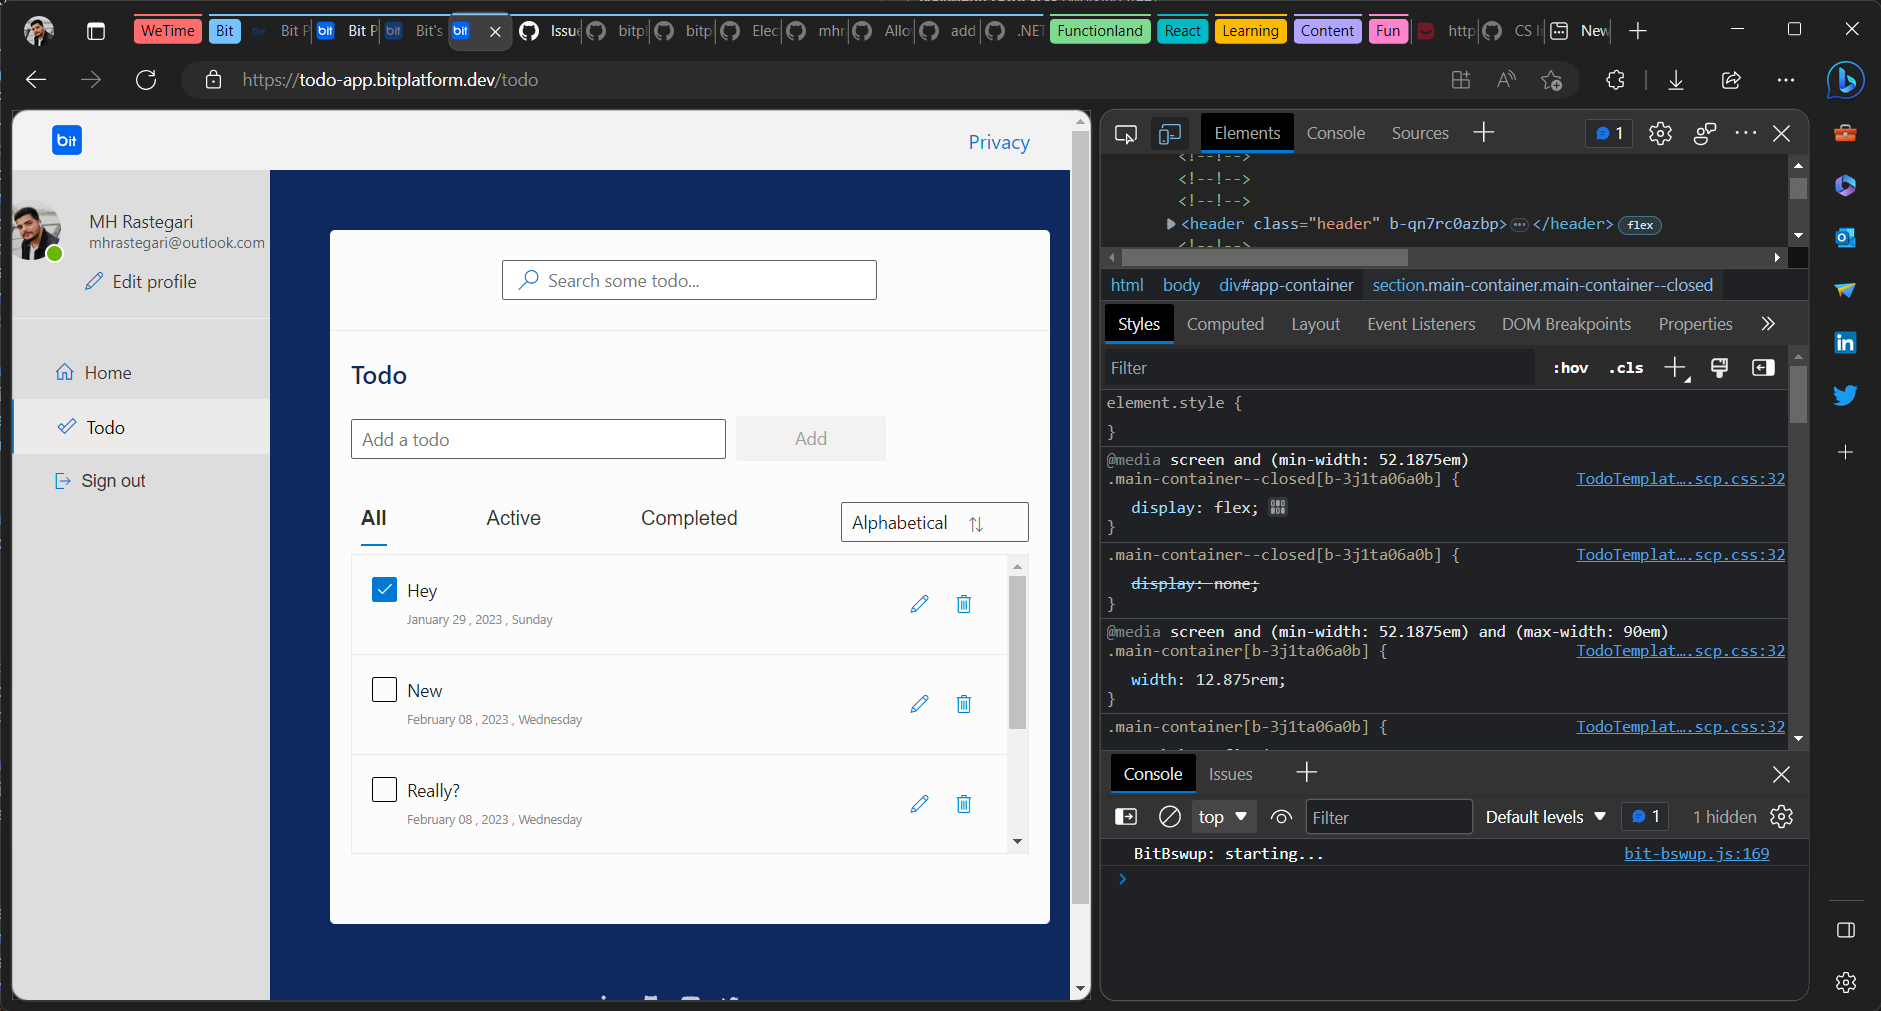Click the Sign out link in sidebar
1881x1011 pixels.
tap(112, 480)
